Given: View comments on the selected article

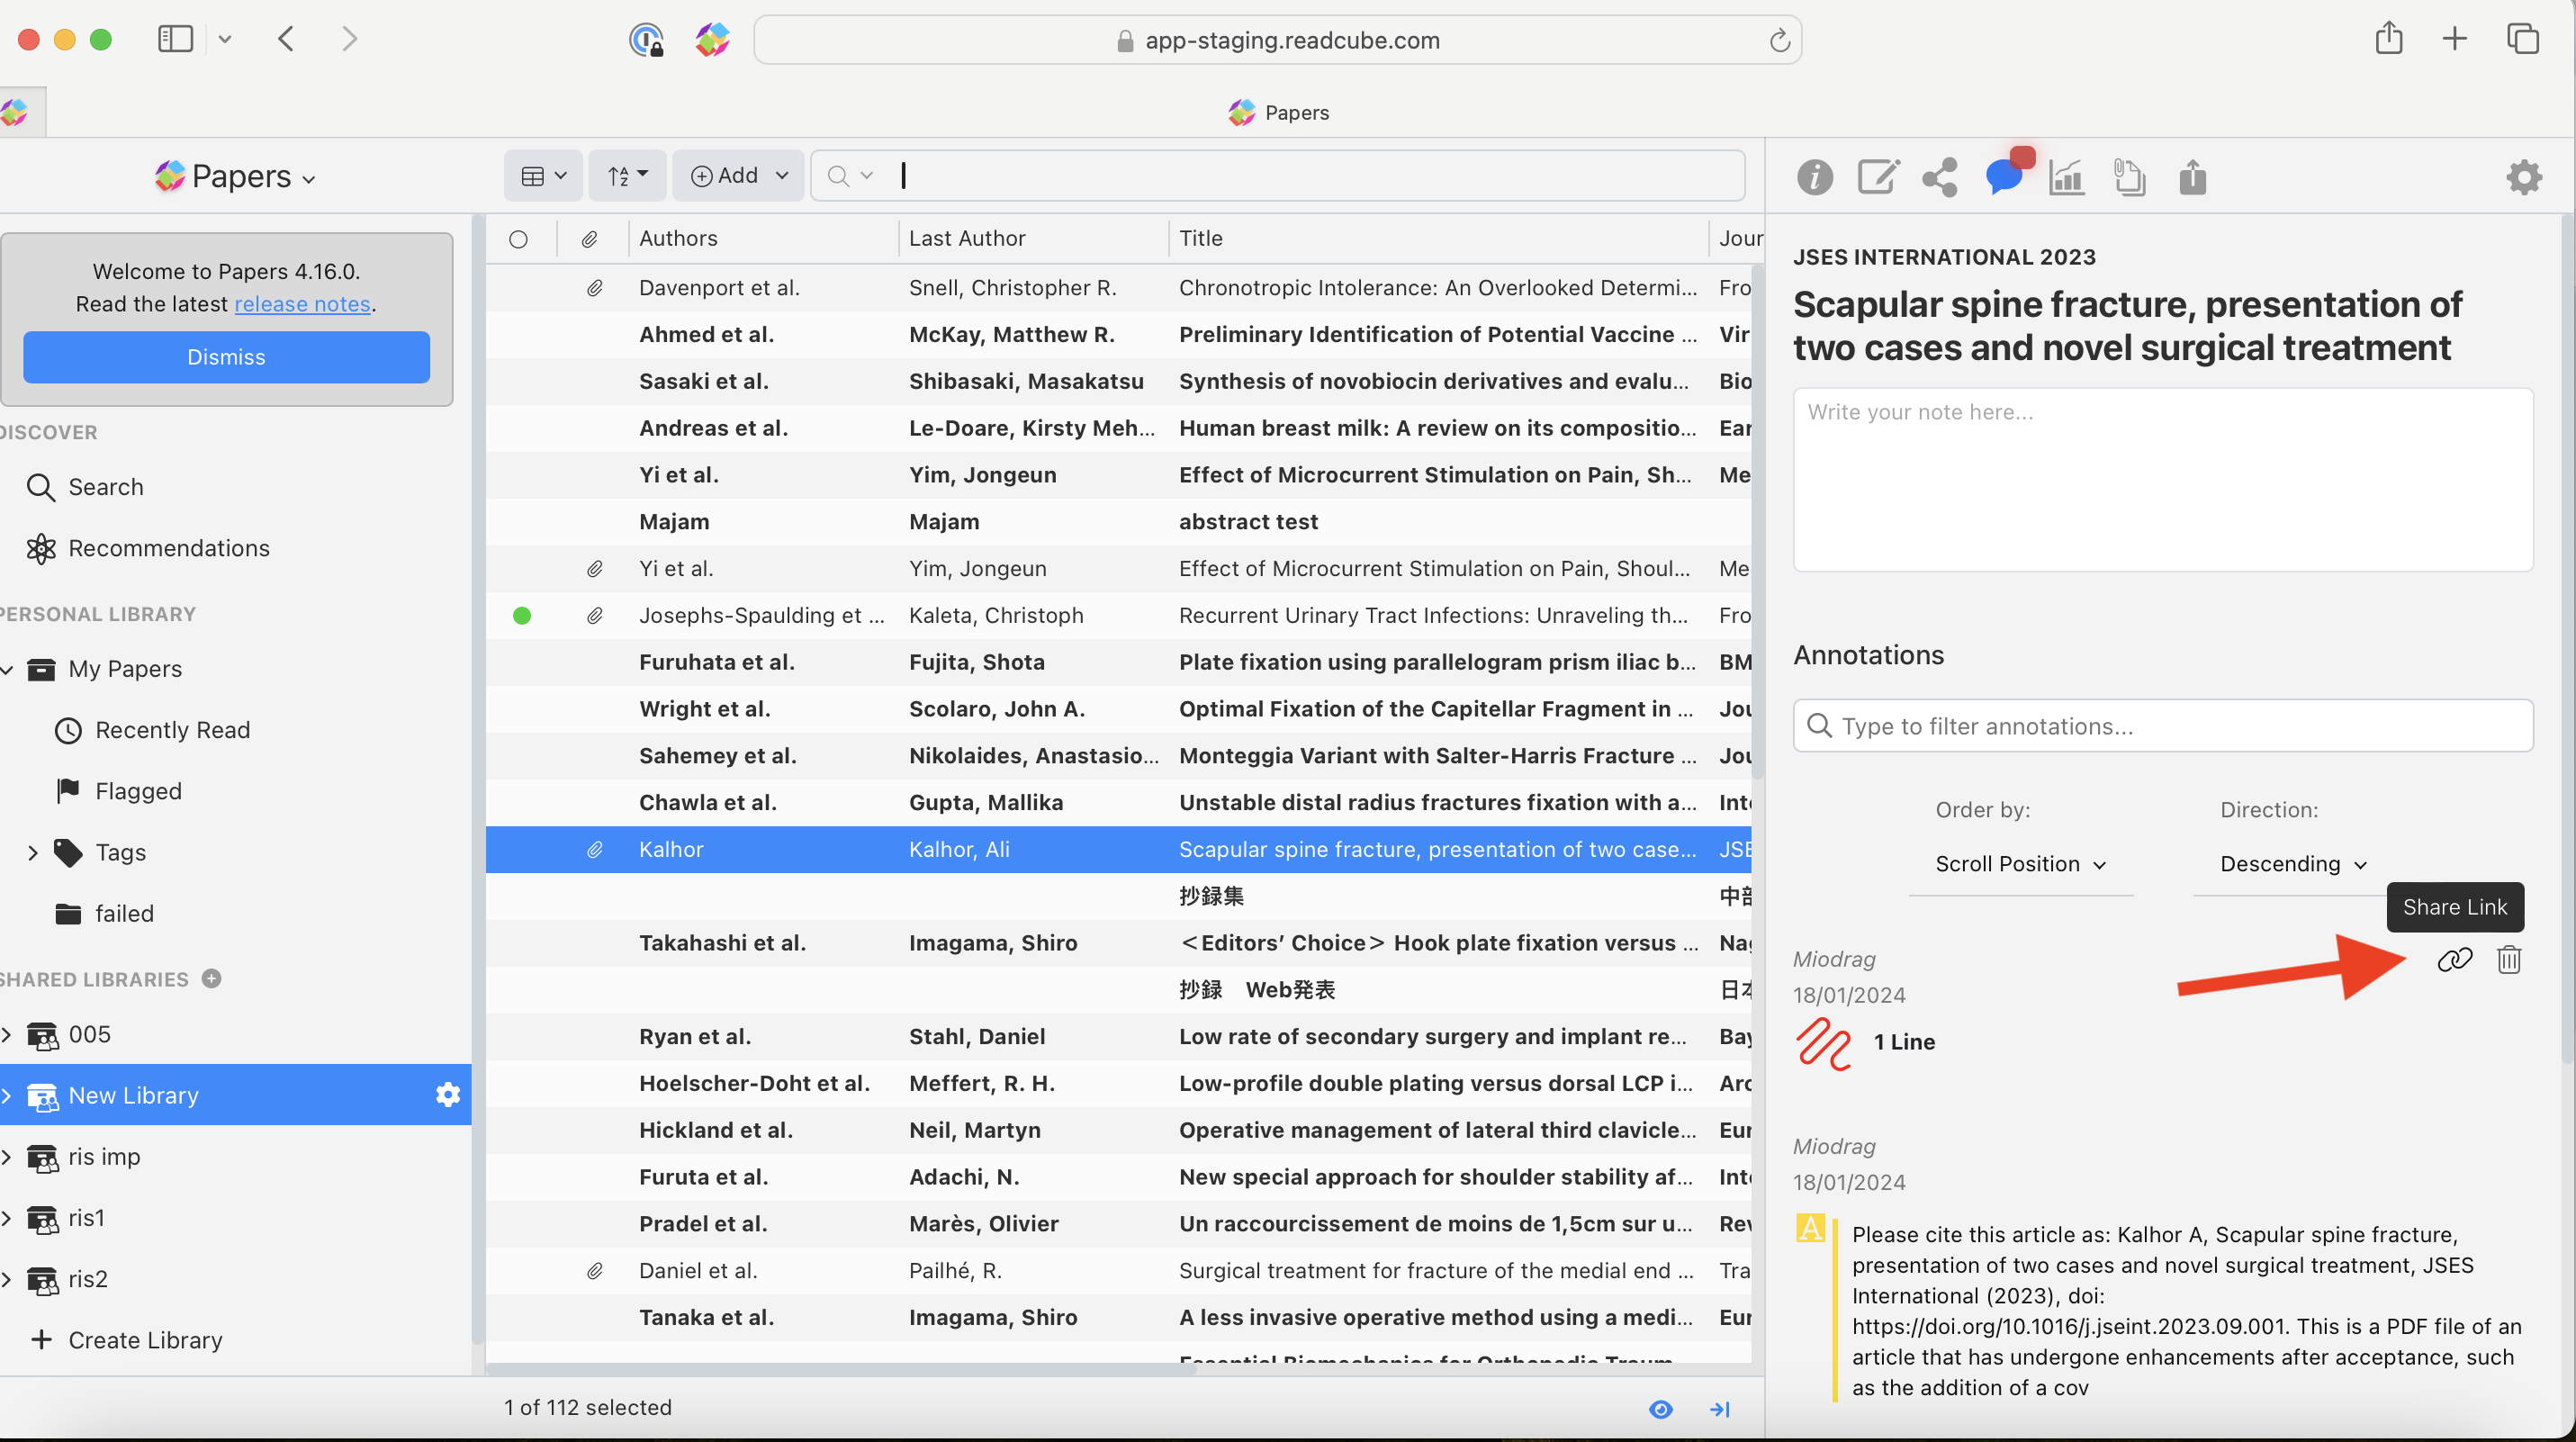Looking at the screenshot, I should (2004, 177).
